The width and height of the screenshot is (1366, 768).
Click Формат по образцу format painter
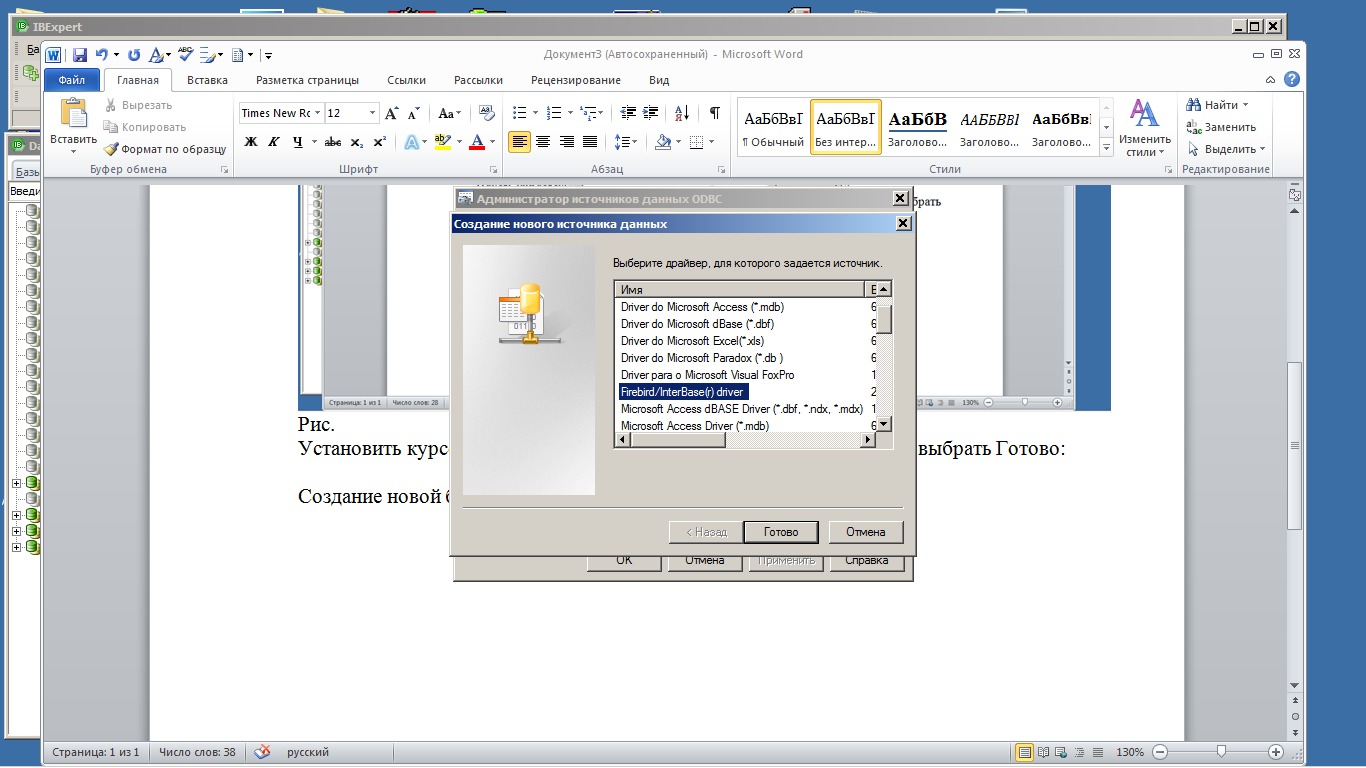pyautogui.click(x=165, y=149)
